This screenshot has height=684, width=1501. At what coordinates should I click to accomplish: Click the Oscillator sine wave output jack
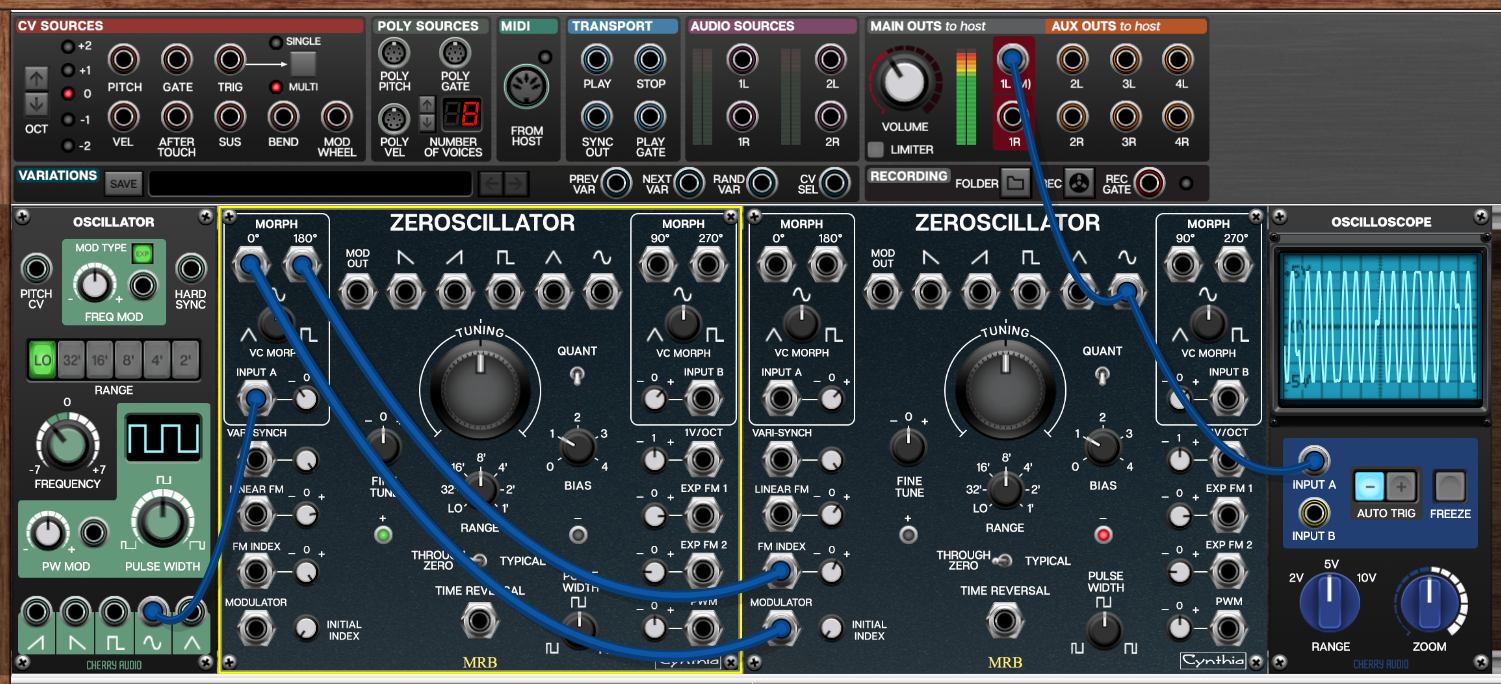tap(155, 610)
